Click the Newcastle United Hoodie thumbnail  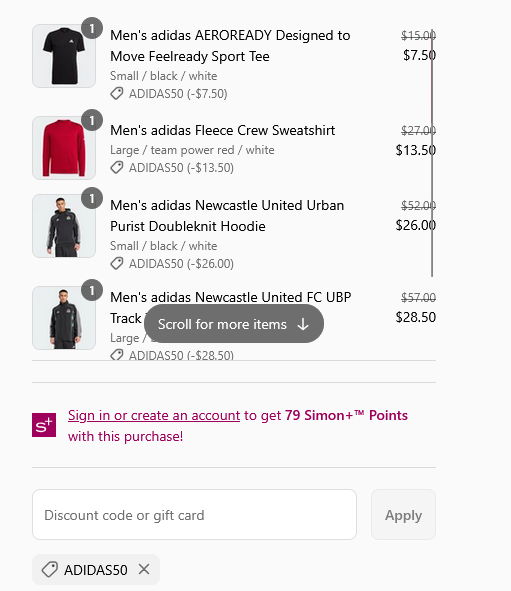click(64, 226)
